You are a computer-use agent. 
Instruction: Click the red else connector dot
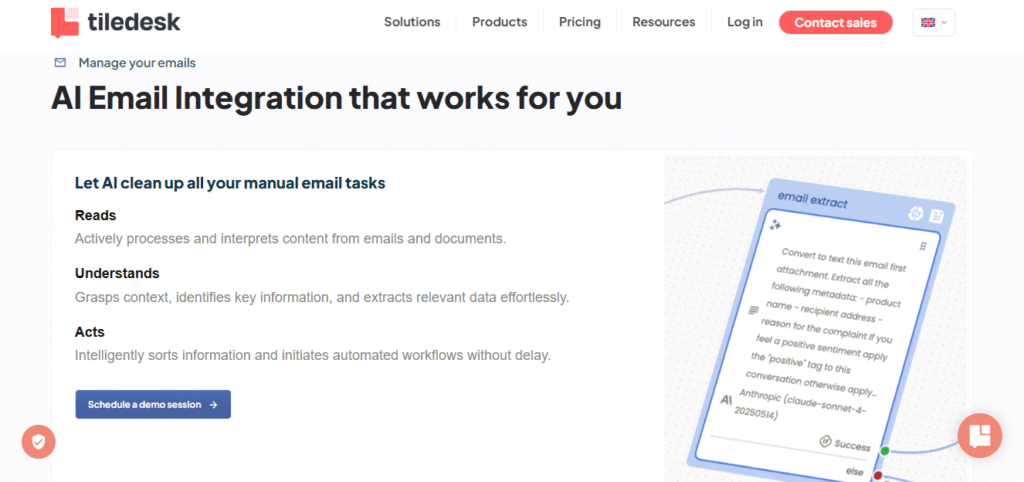pos(878,475)
